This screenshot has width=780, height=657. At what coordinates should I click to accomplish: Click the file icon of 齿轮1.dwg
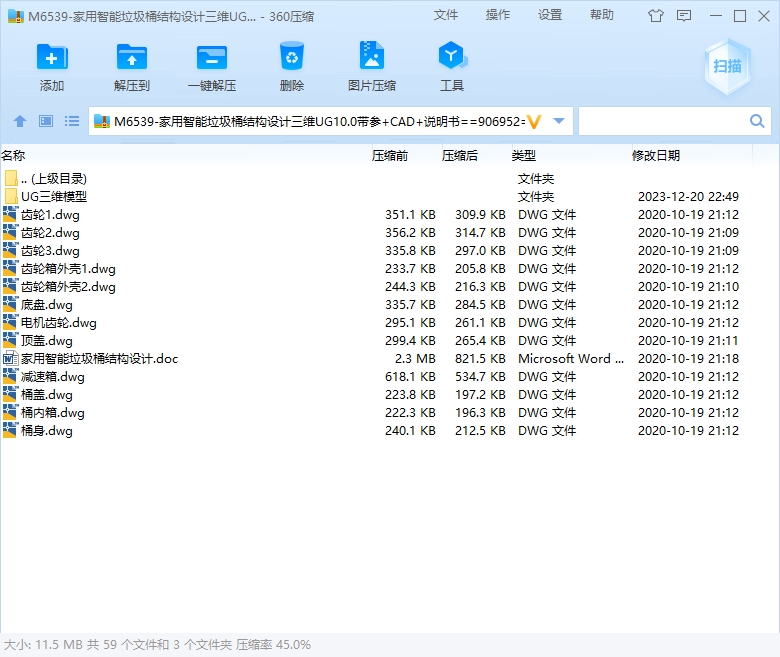(x=10, y=214)
